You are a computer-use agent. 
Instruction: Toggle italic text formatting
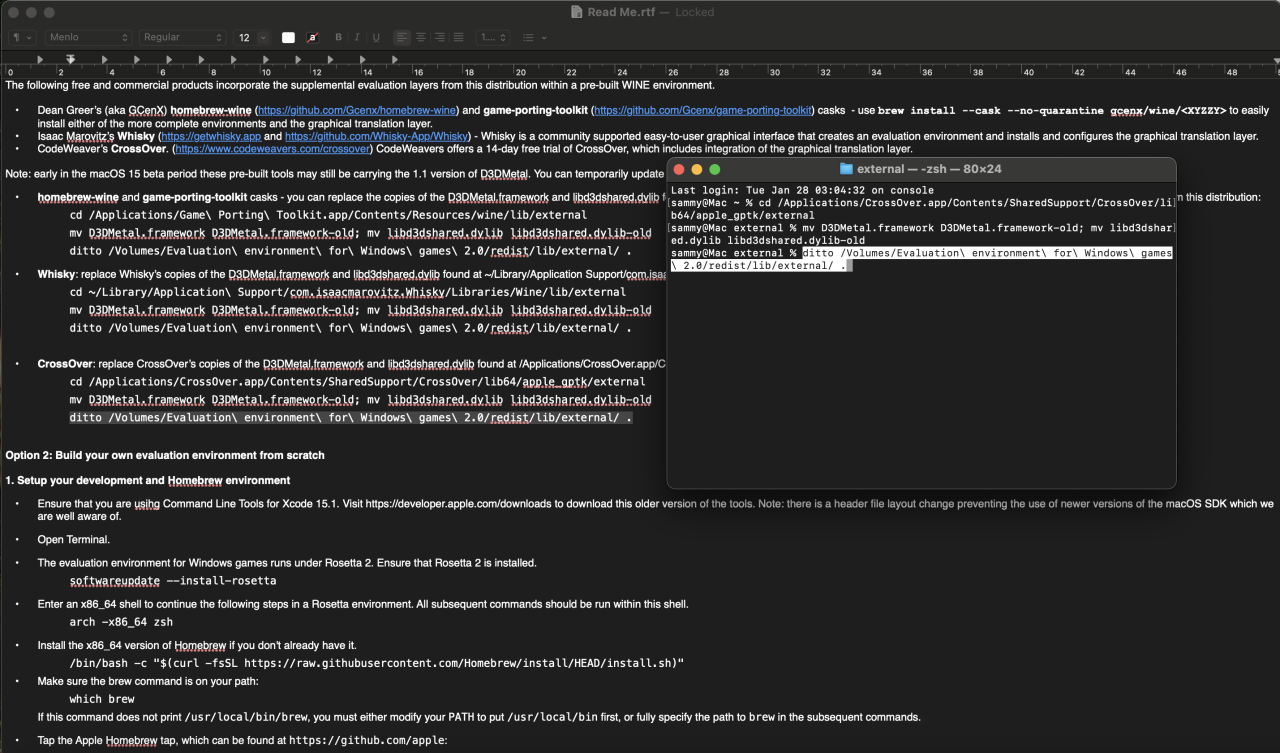click(357, 37)
